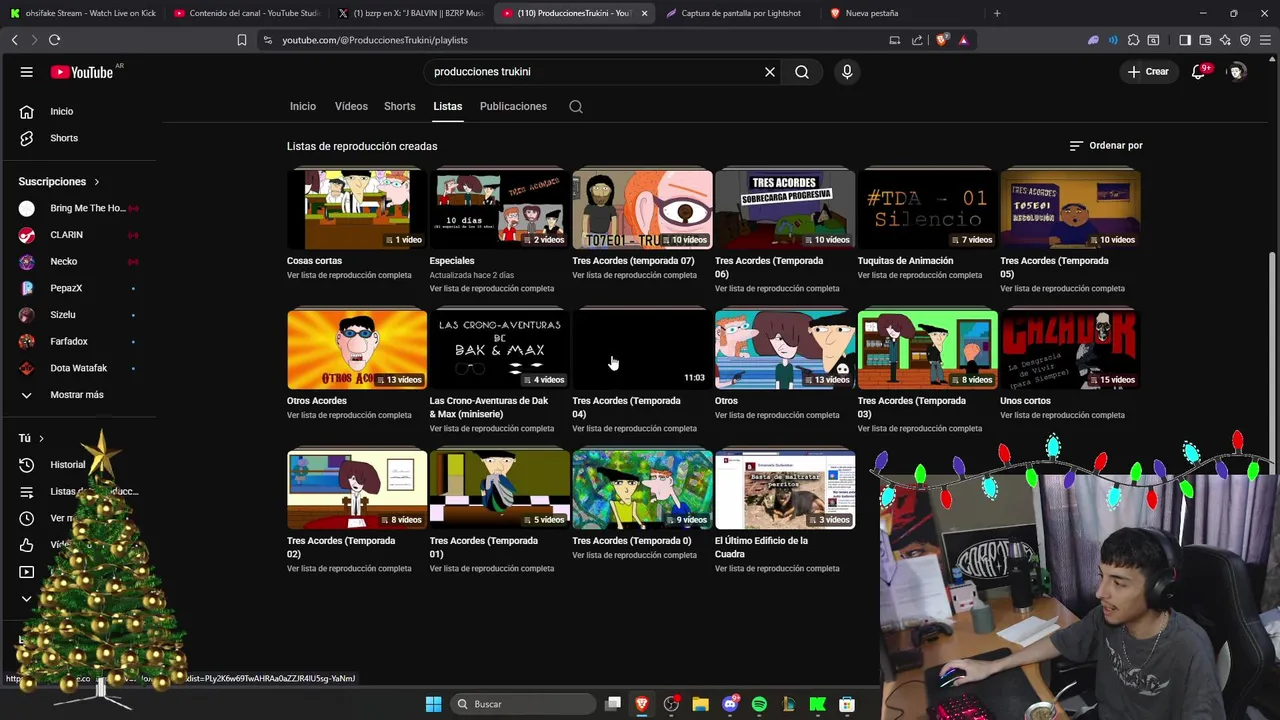Click the browser address bar URL
Image resolution: width=1280 pixels, height=720 pixels.
pos(375,40)
